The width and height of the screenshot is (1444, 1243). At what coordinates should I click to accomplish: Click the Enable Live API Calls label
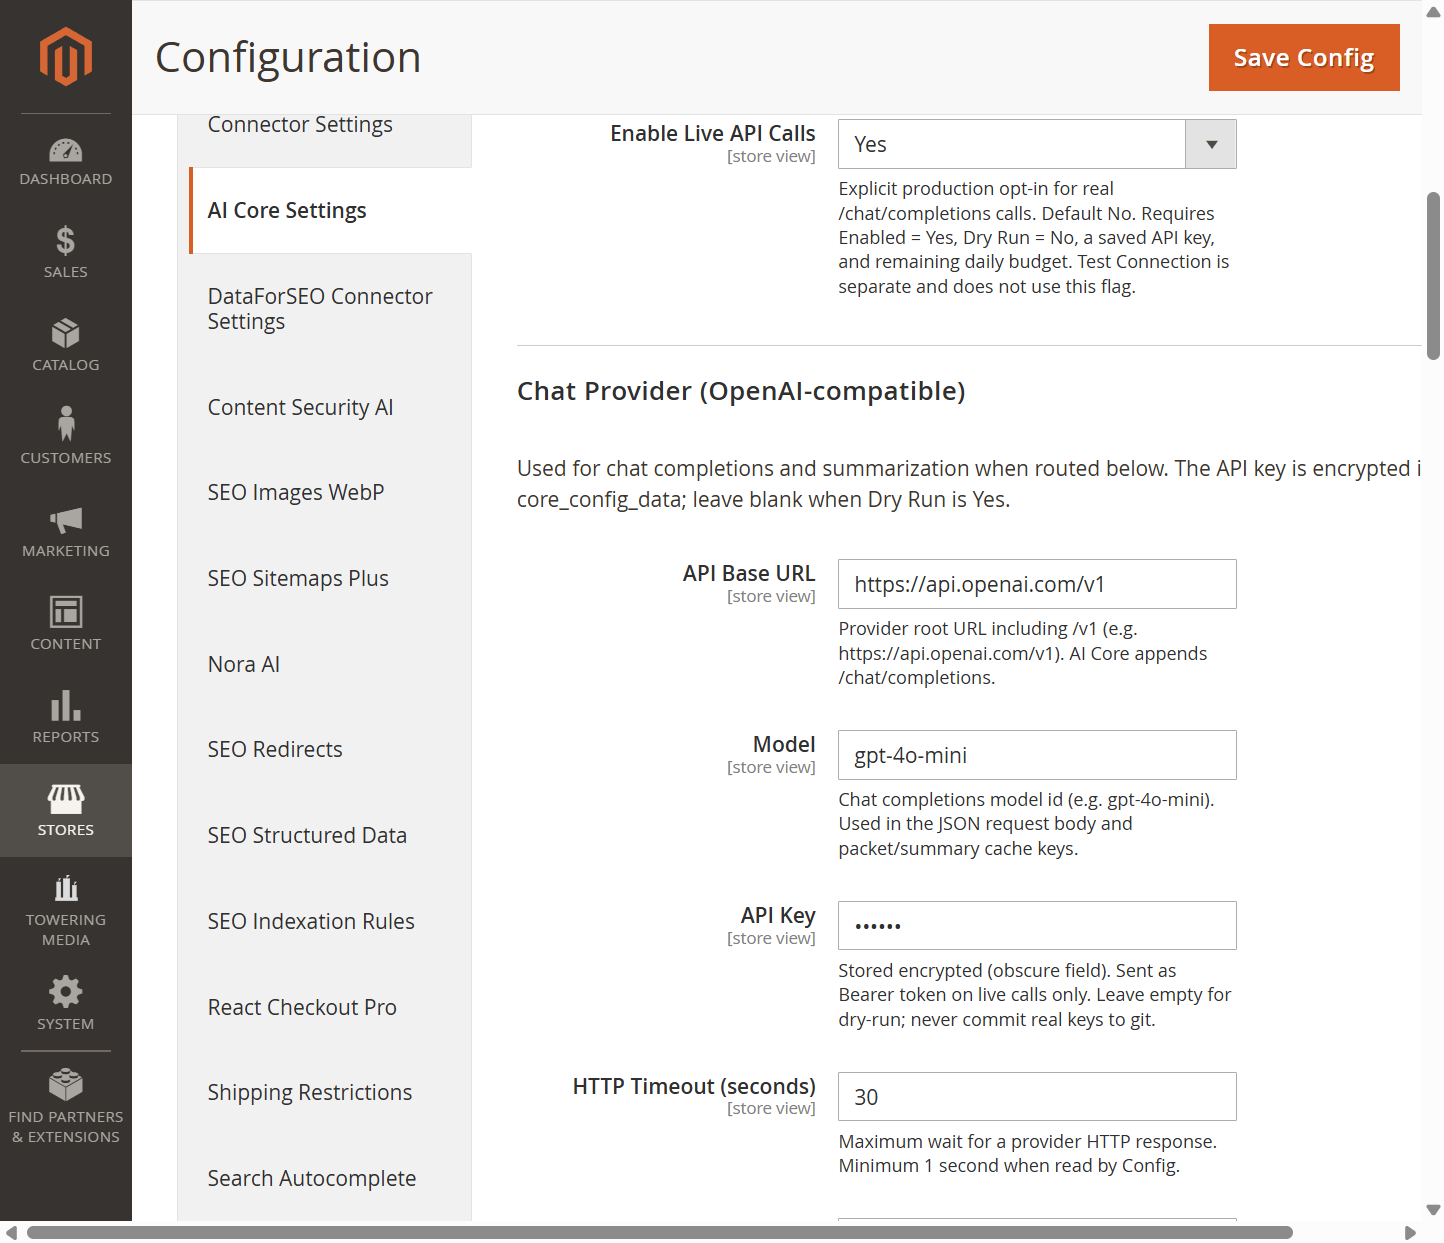[x=713, y=134]
